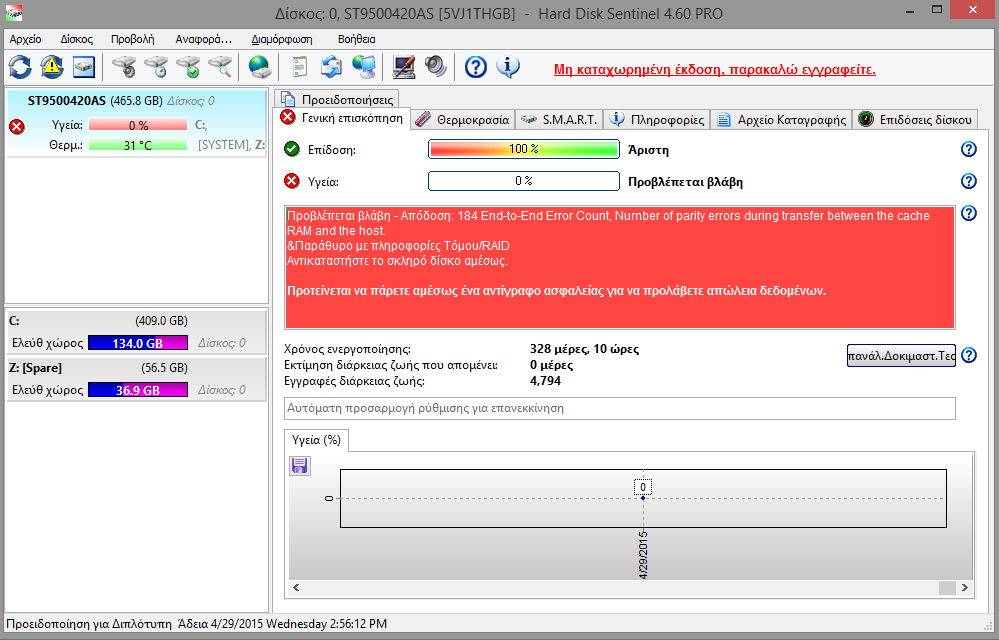The height and width of the screenshot is (640, 999).
Task: Click the info speech bubble toolbar icon
Action: tap(508, 67)
